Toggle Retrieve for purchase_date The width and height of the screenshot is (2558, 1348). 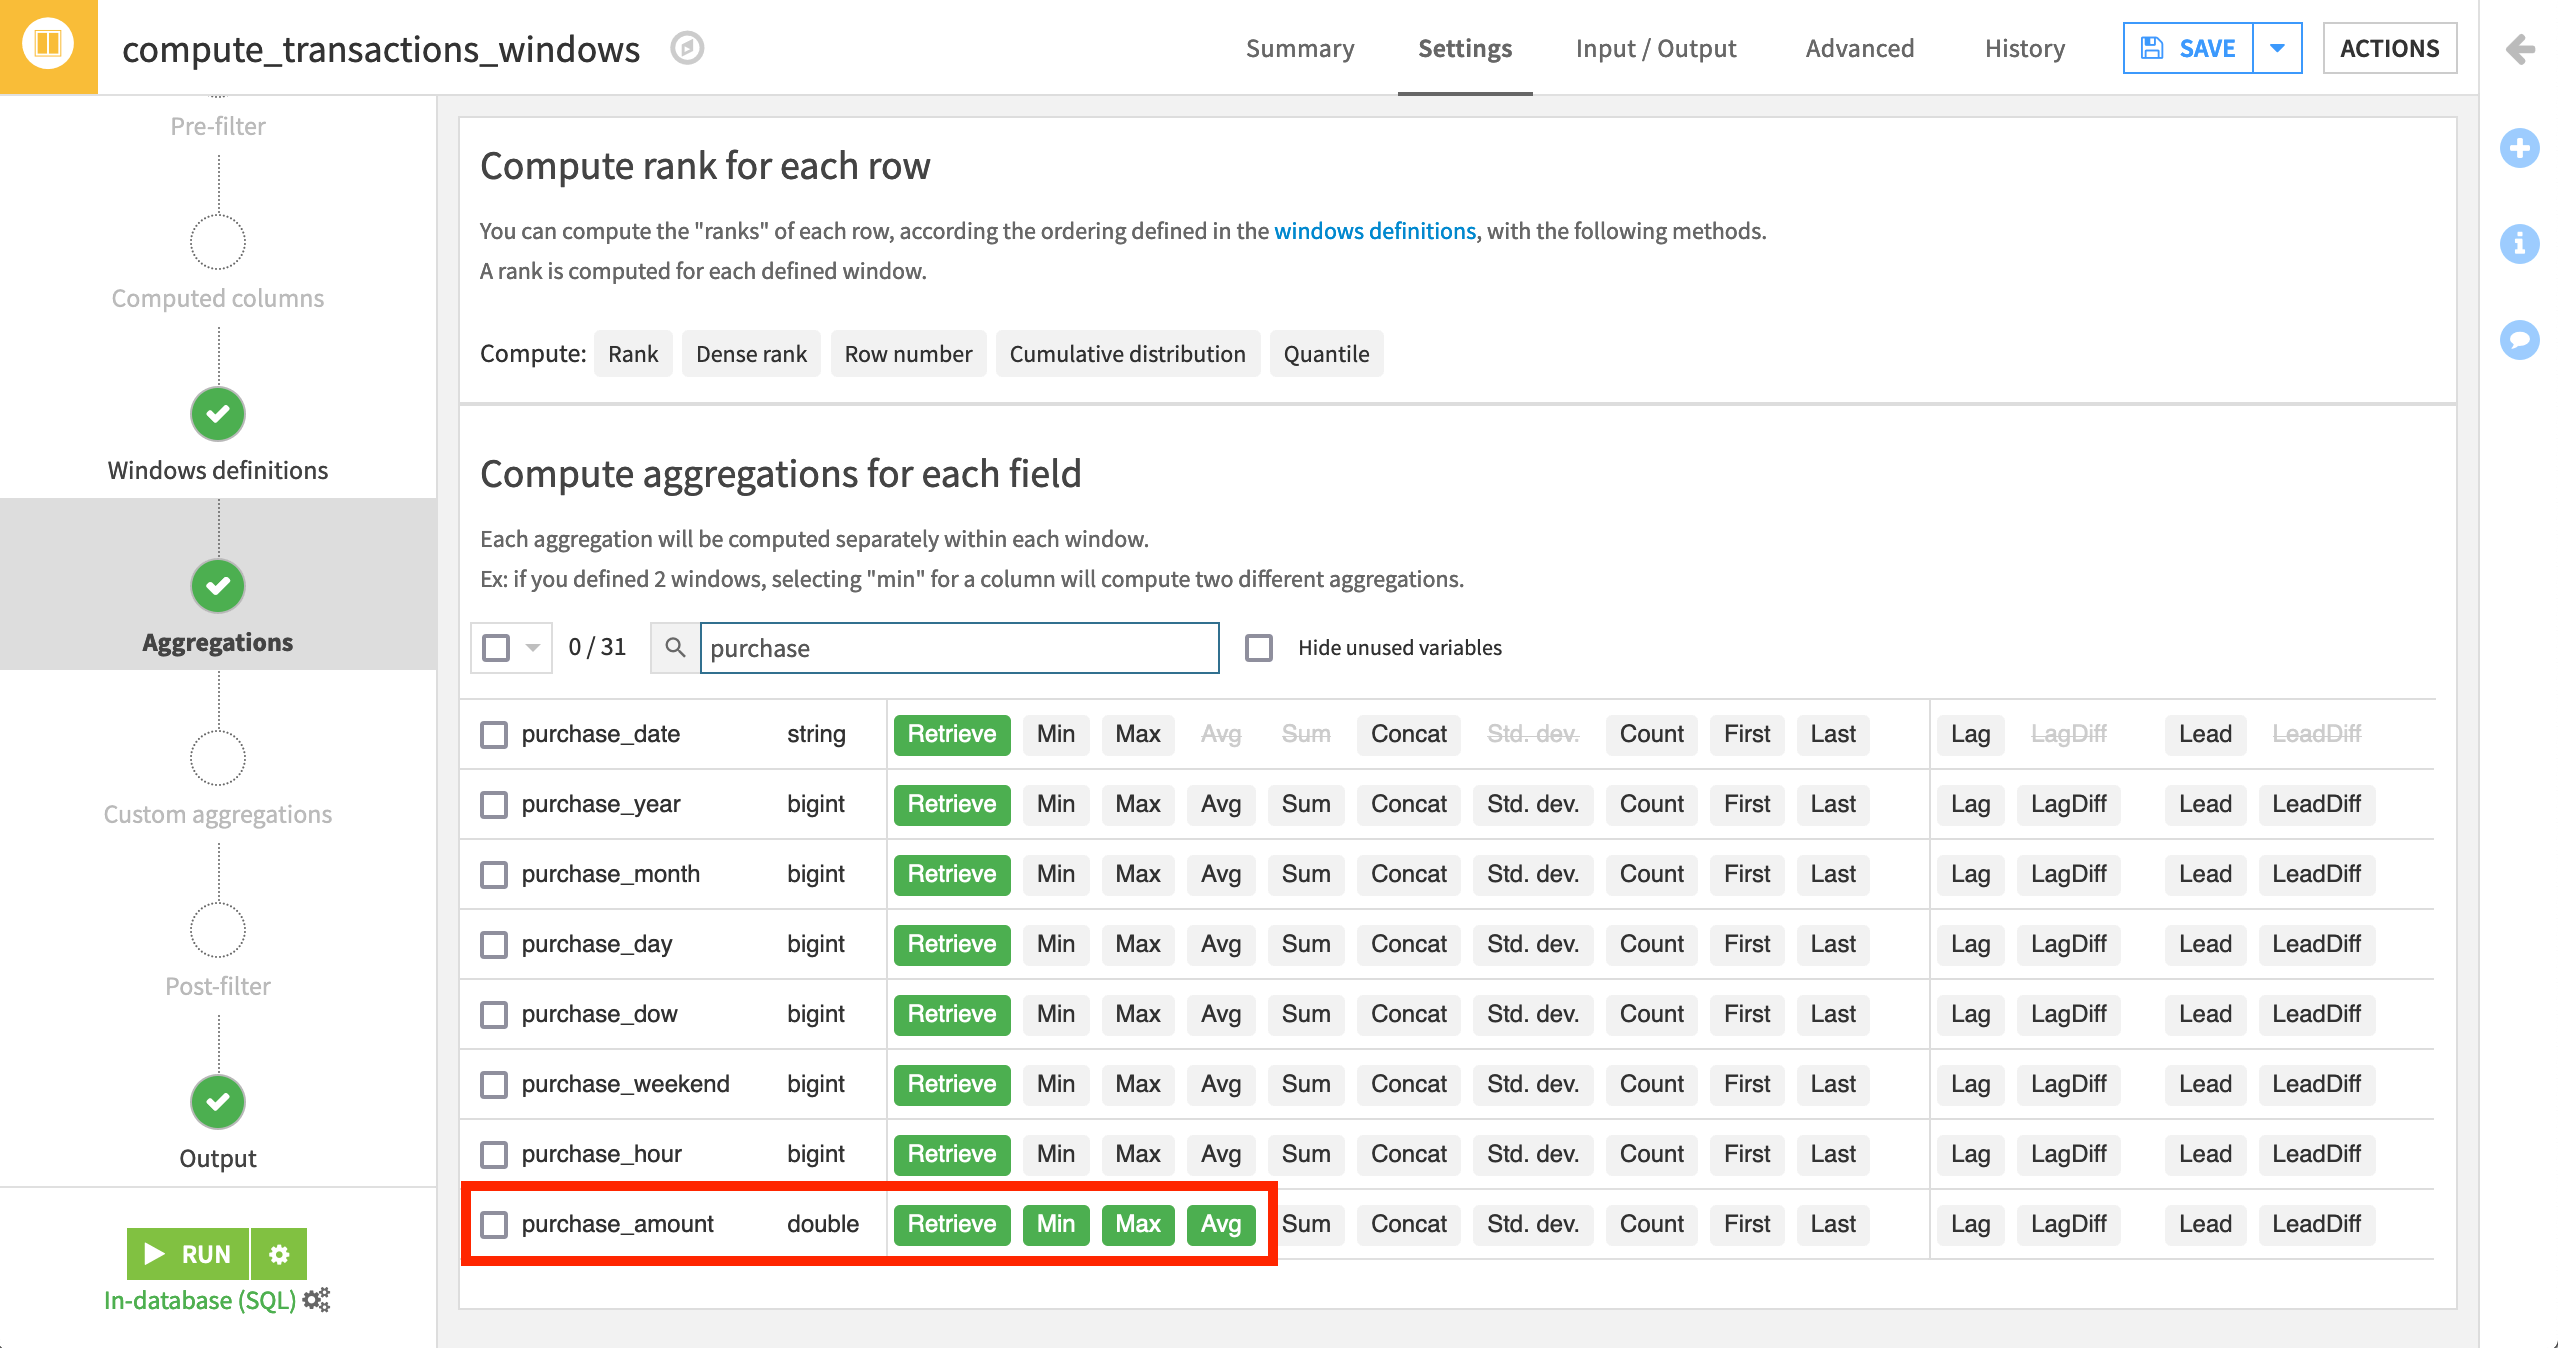click(952, 734)
